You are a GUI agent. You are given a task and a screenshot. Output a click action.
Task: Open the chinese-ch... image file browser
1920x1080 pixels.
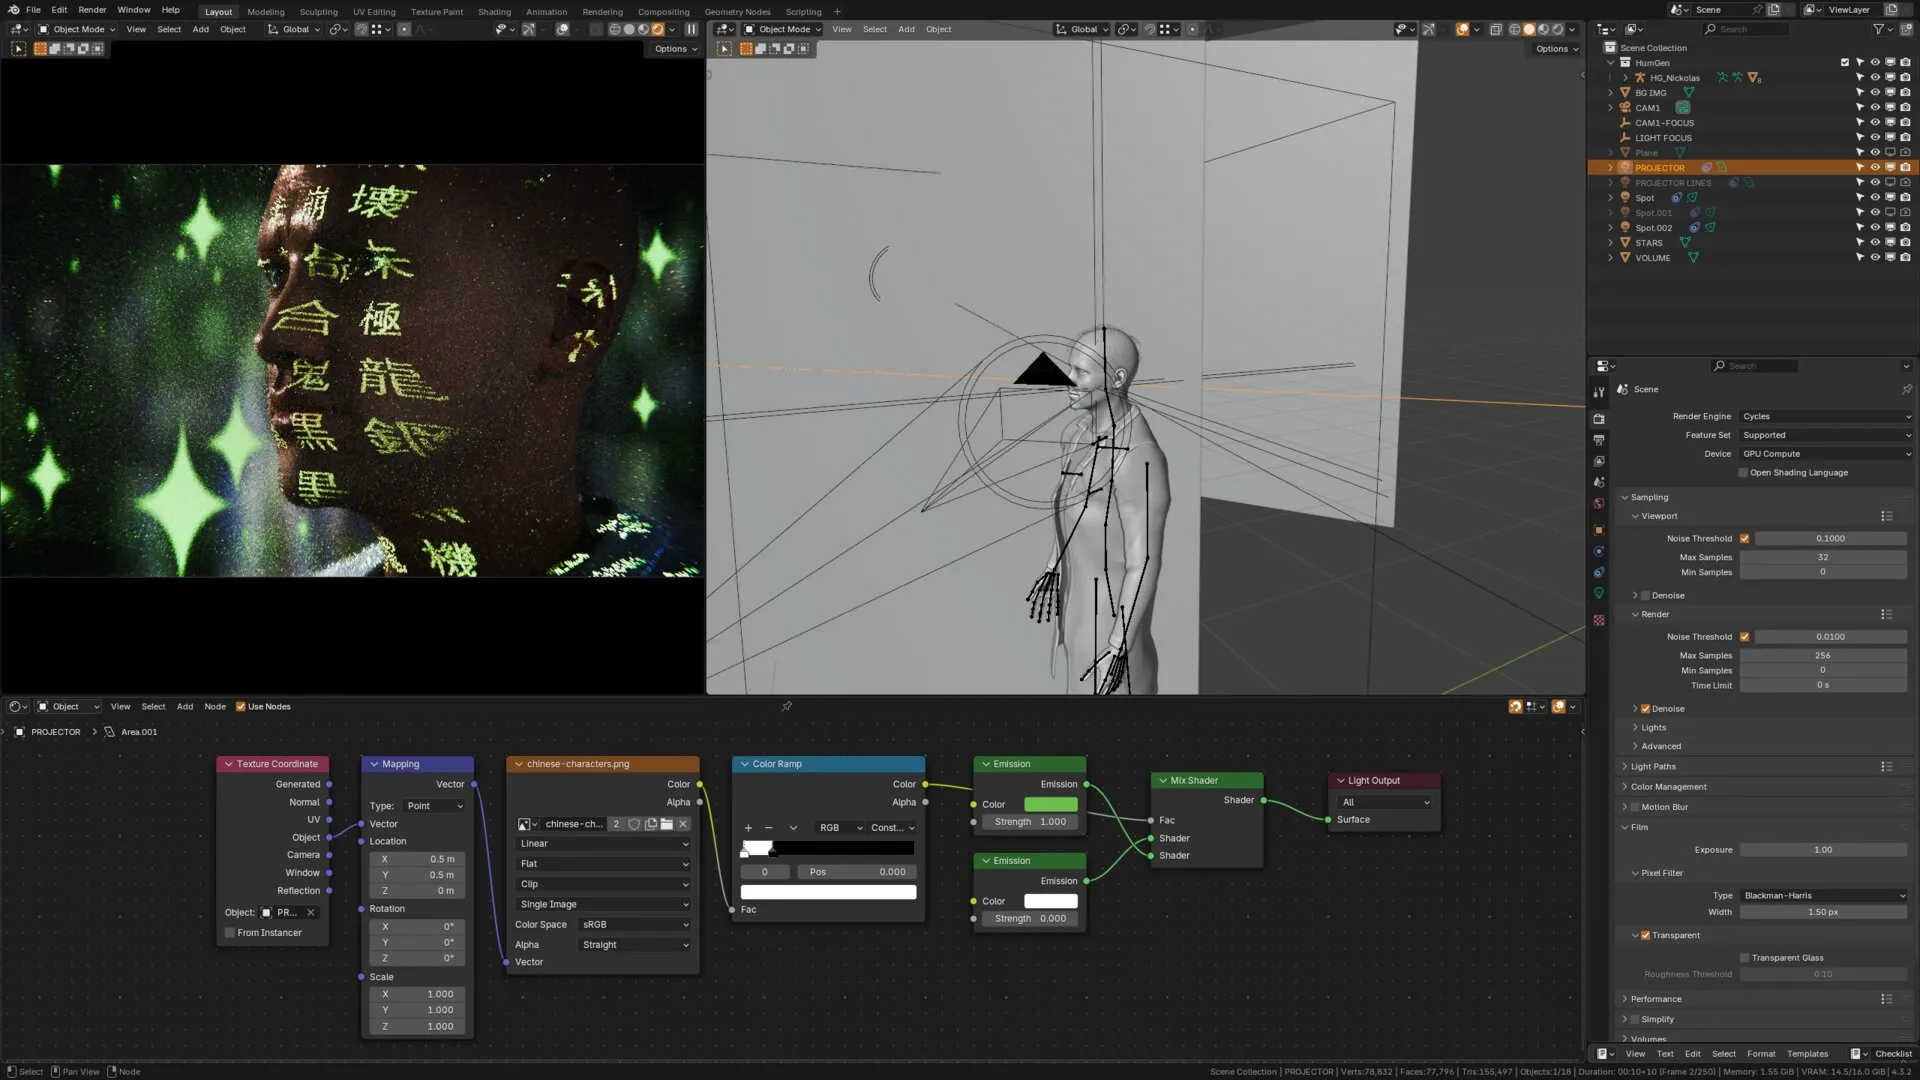pyautogui.click(x=667, y=824)
